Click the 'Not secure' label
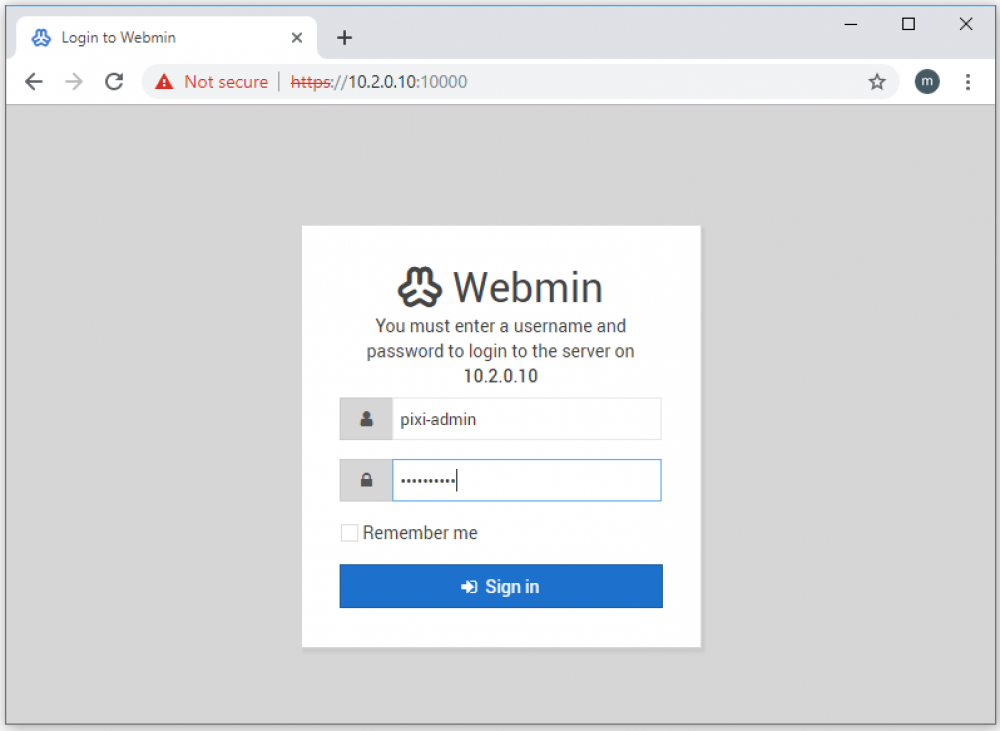The height and width of the screenshot is (731, 1000). (226, 82)
